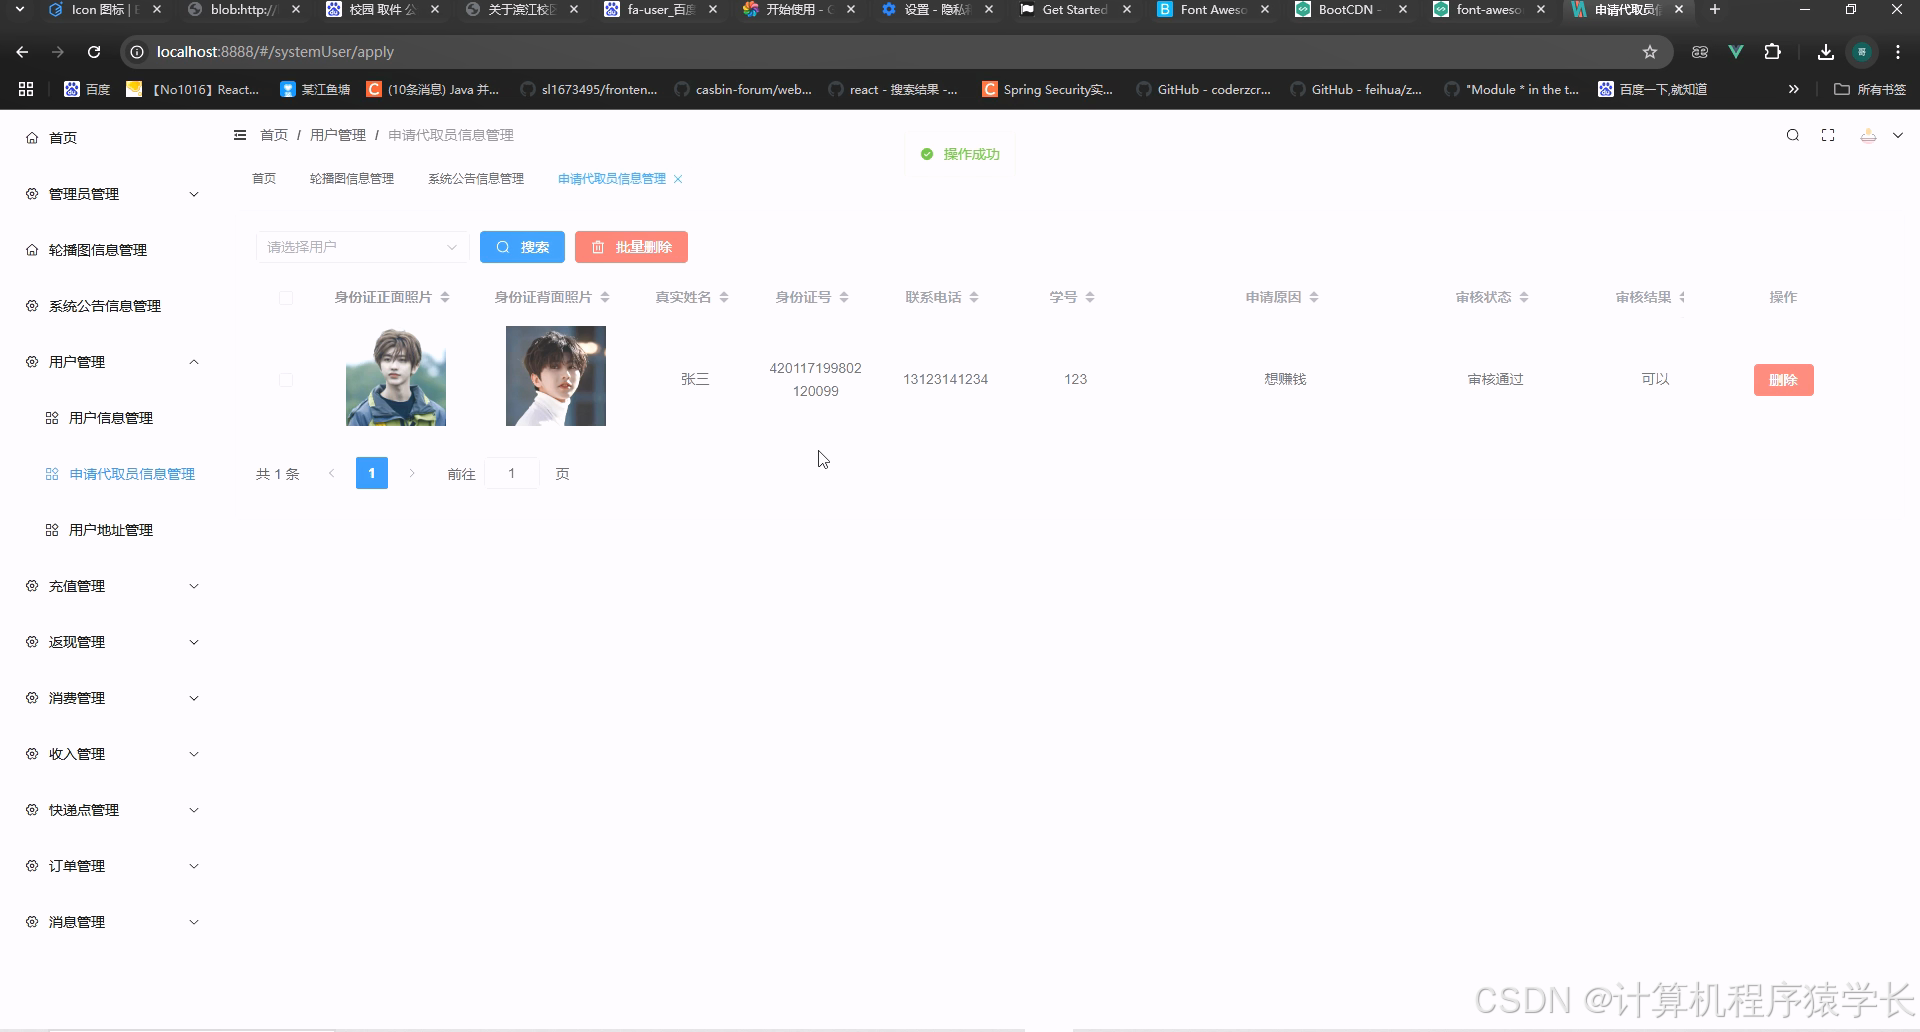Open Chrome apps grid in bookmarks bar

26,89
